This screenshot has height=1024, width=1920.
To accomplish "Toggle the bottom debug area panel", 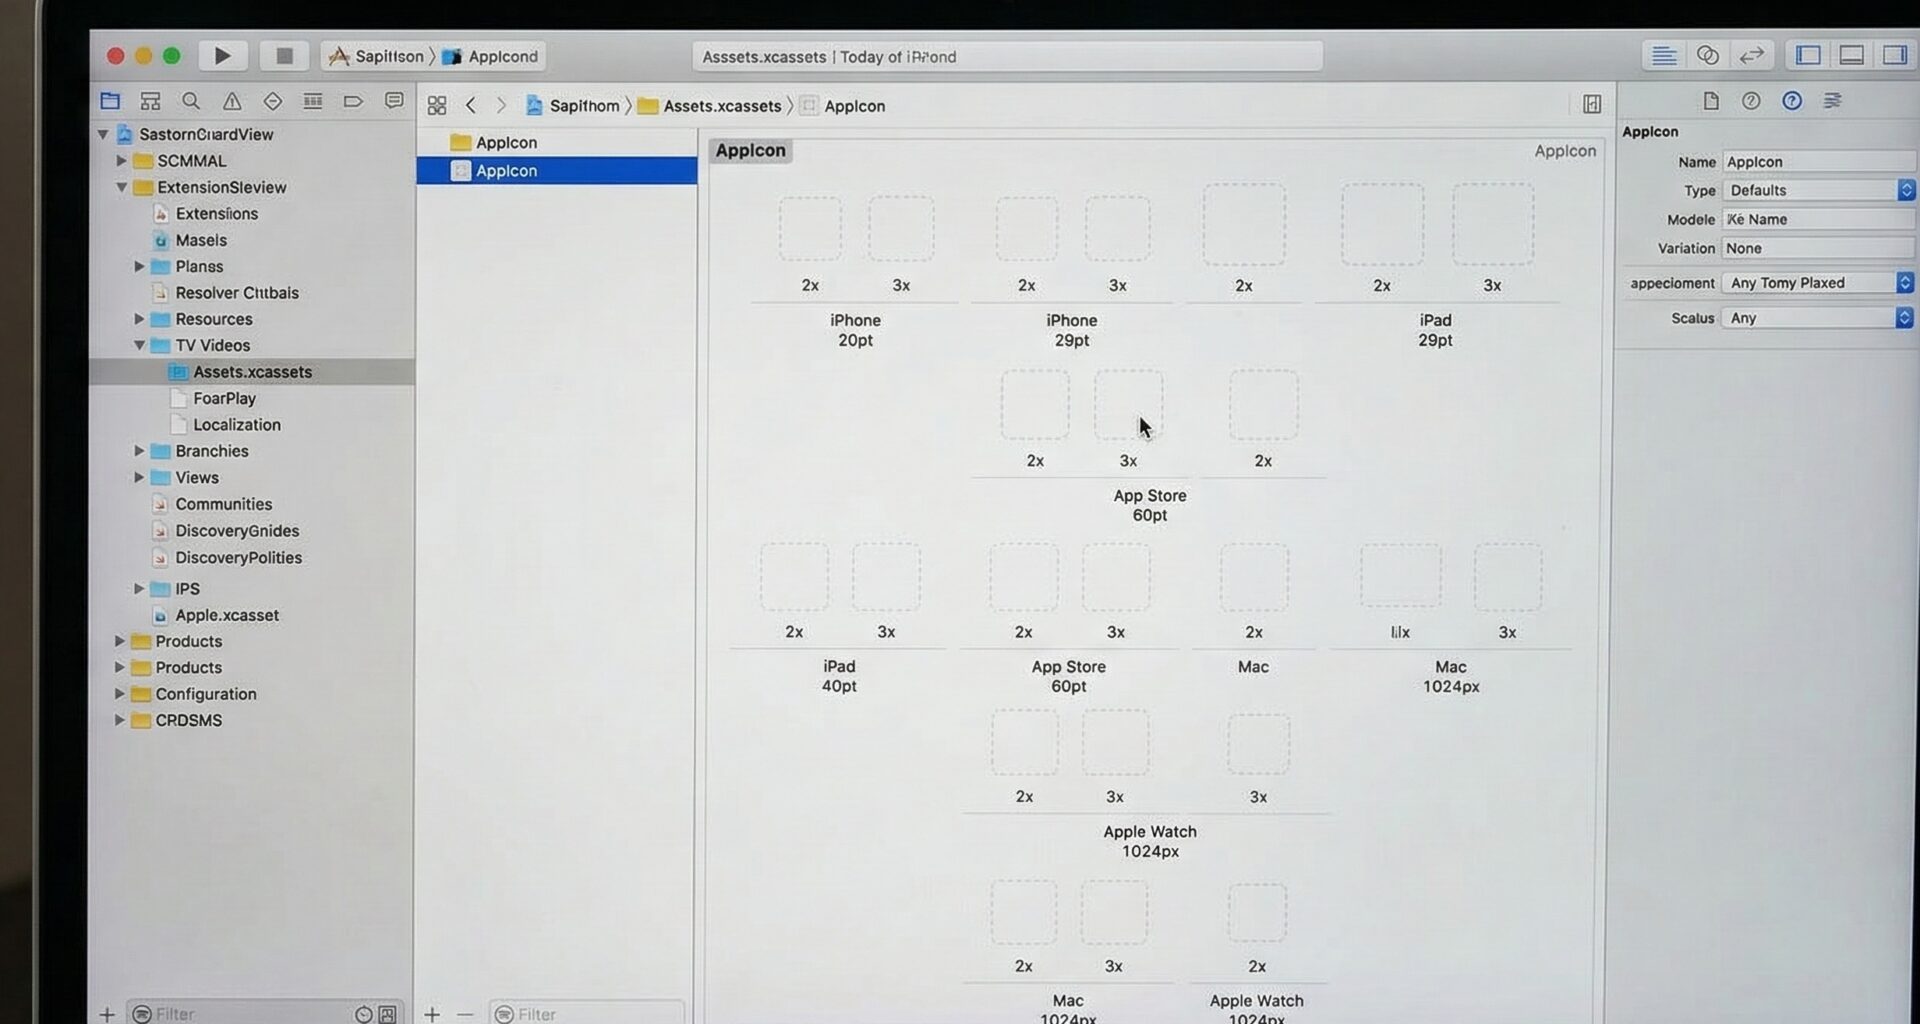I will coord(1851,56).
